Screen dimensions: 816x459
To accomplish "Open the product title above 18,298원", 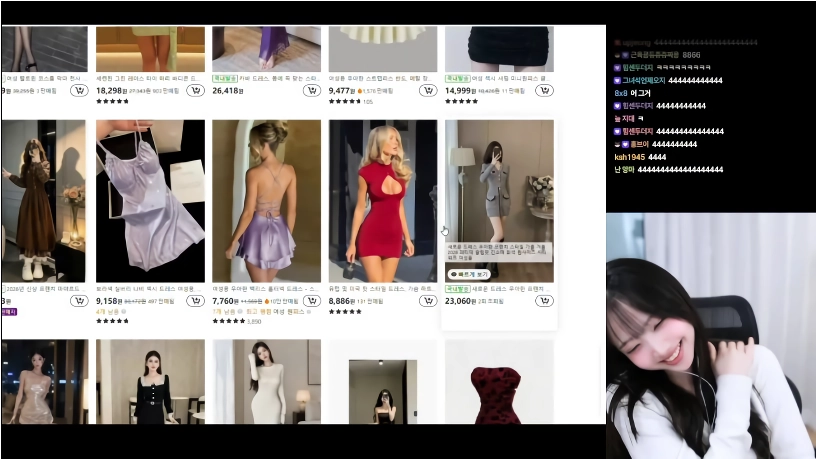I will [x=148, y=79].
